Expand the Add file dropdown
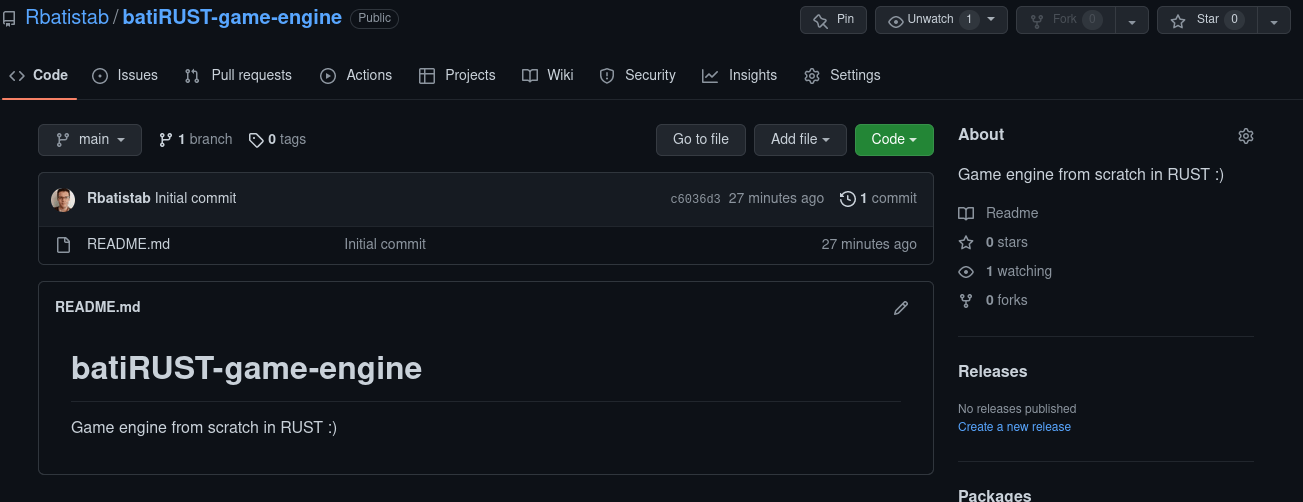Image resolution: width=1303 pixels, height=502 pixels. click(800, 140)
